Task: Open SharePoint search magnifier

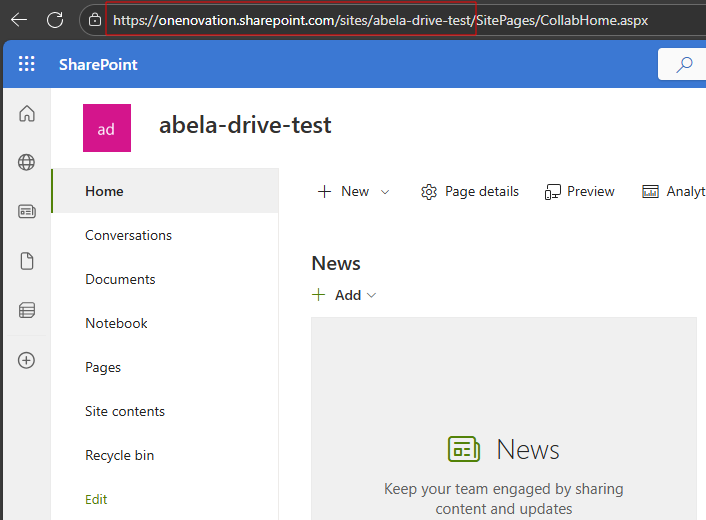Action: coord(684,64)
